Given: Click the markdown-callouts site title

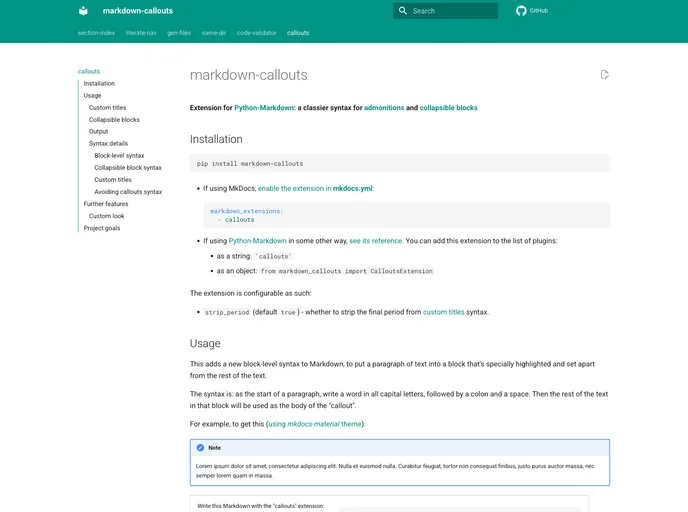Looking at the screenshot, I should 138,11.
